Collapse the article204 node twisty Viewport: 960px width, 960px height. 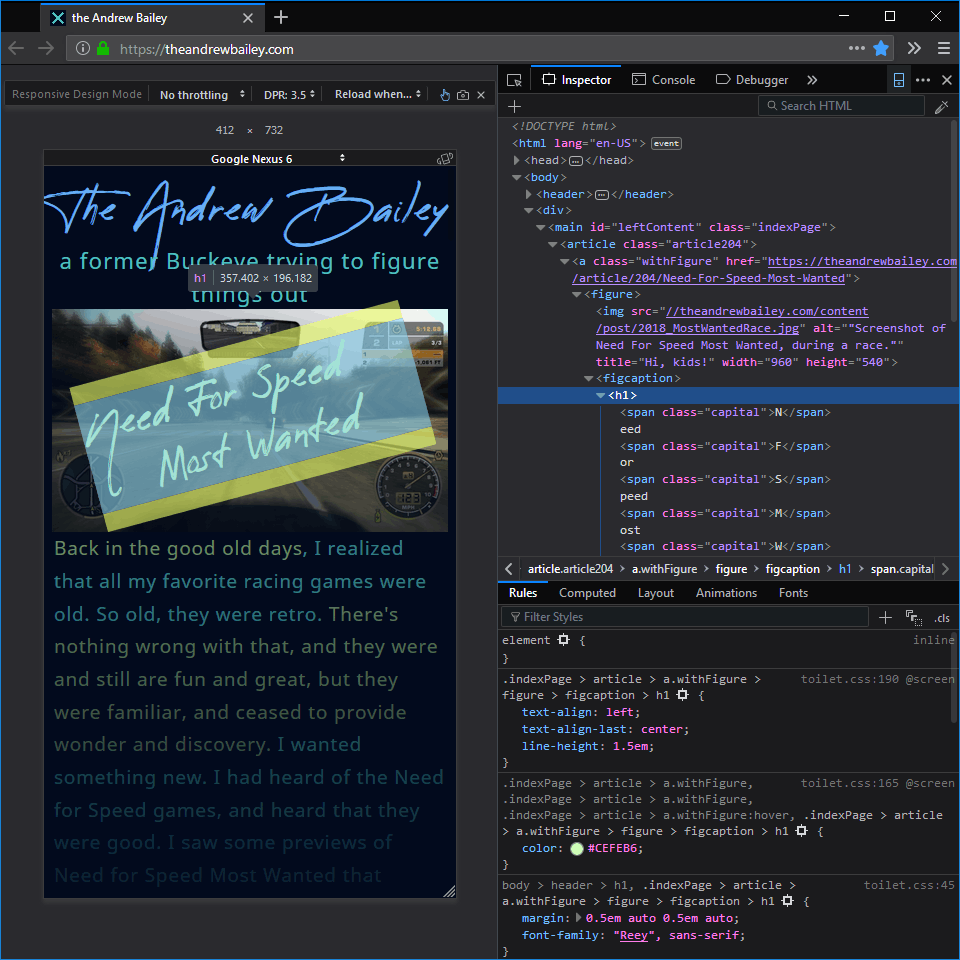tap(552, 244)
